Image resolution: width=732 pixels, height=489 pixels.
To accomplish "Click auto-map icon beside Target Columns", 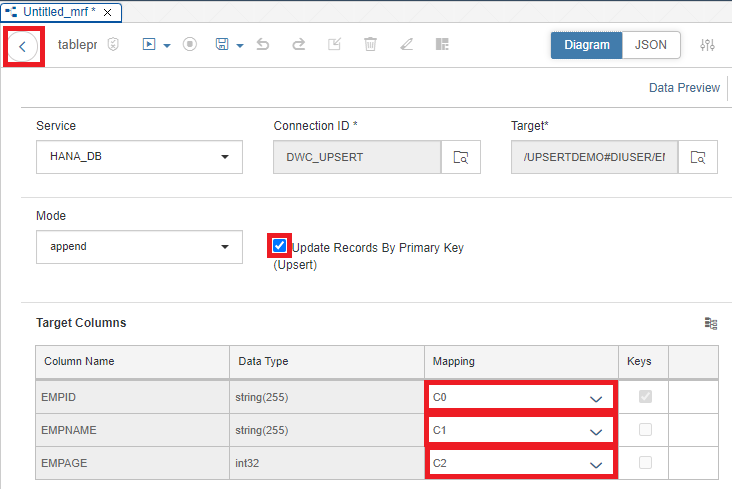I will (x=711, y=323).
